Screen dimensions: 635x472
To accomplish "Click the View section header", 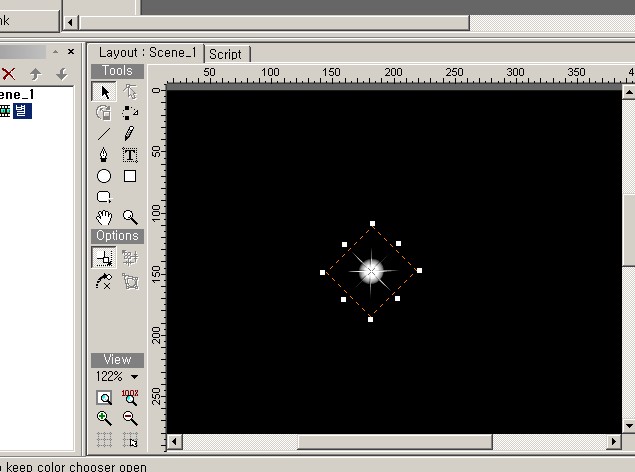I will 117,360.
